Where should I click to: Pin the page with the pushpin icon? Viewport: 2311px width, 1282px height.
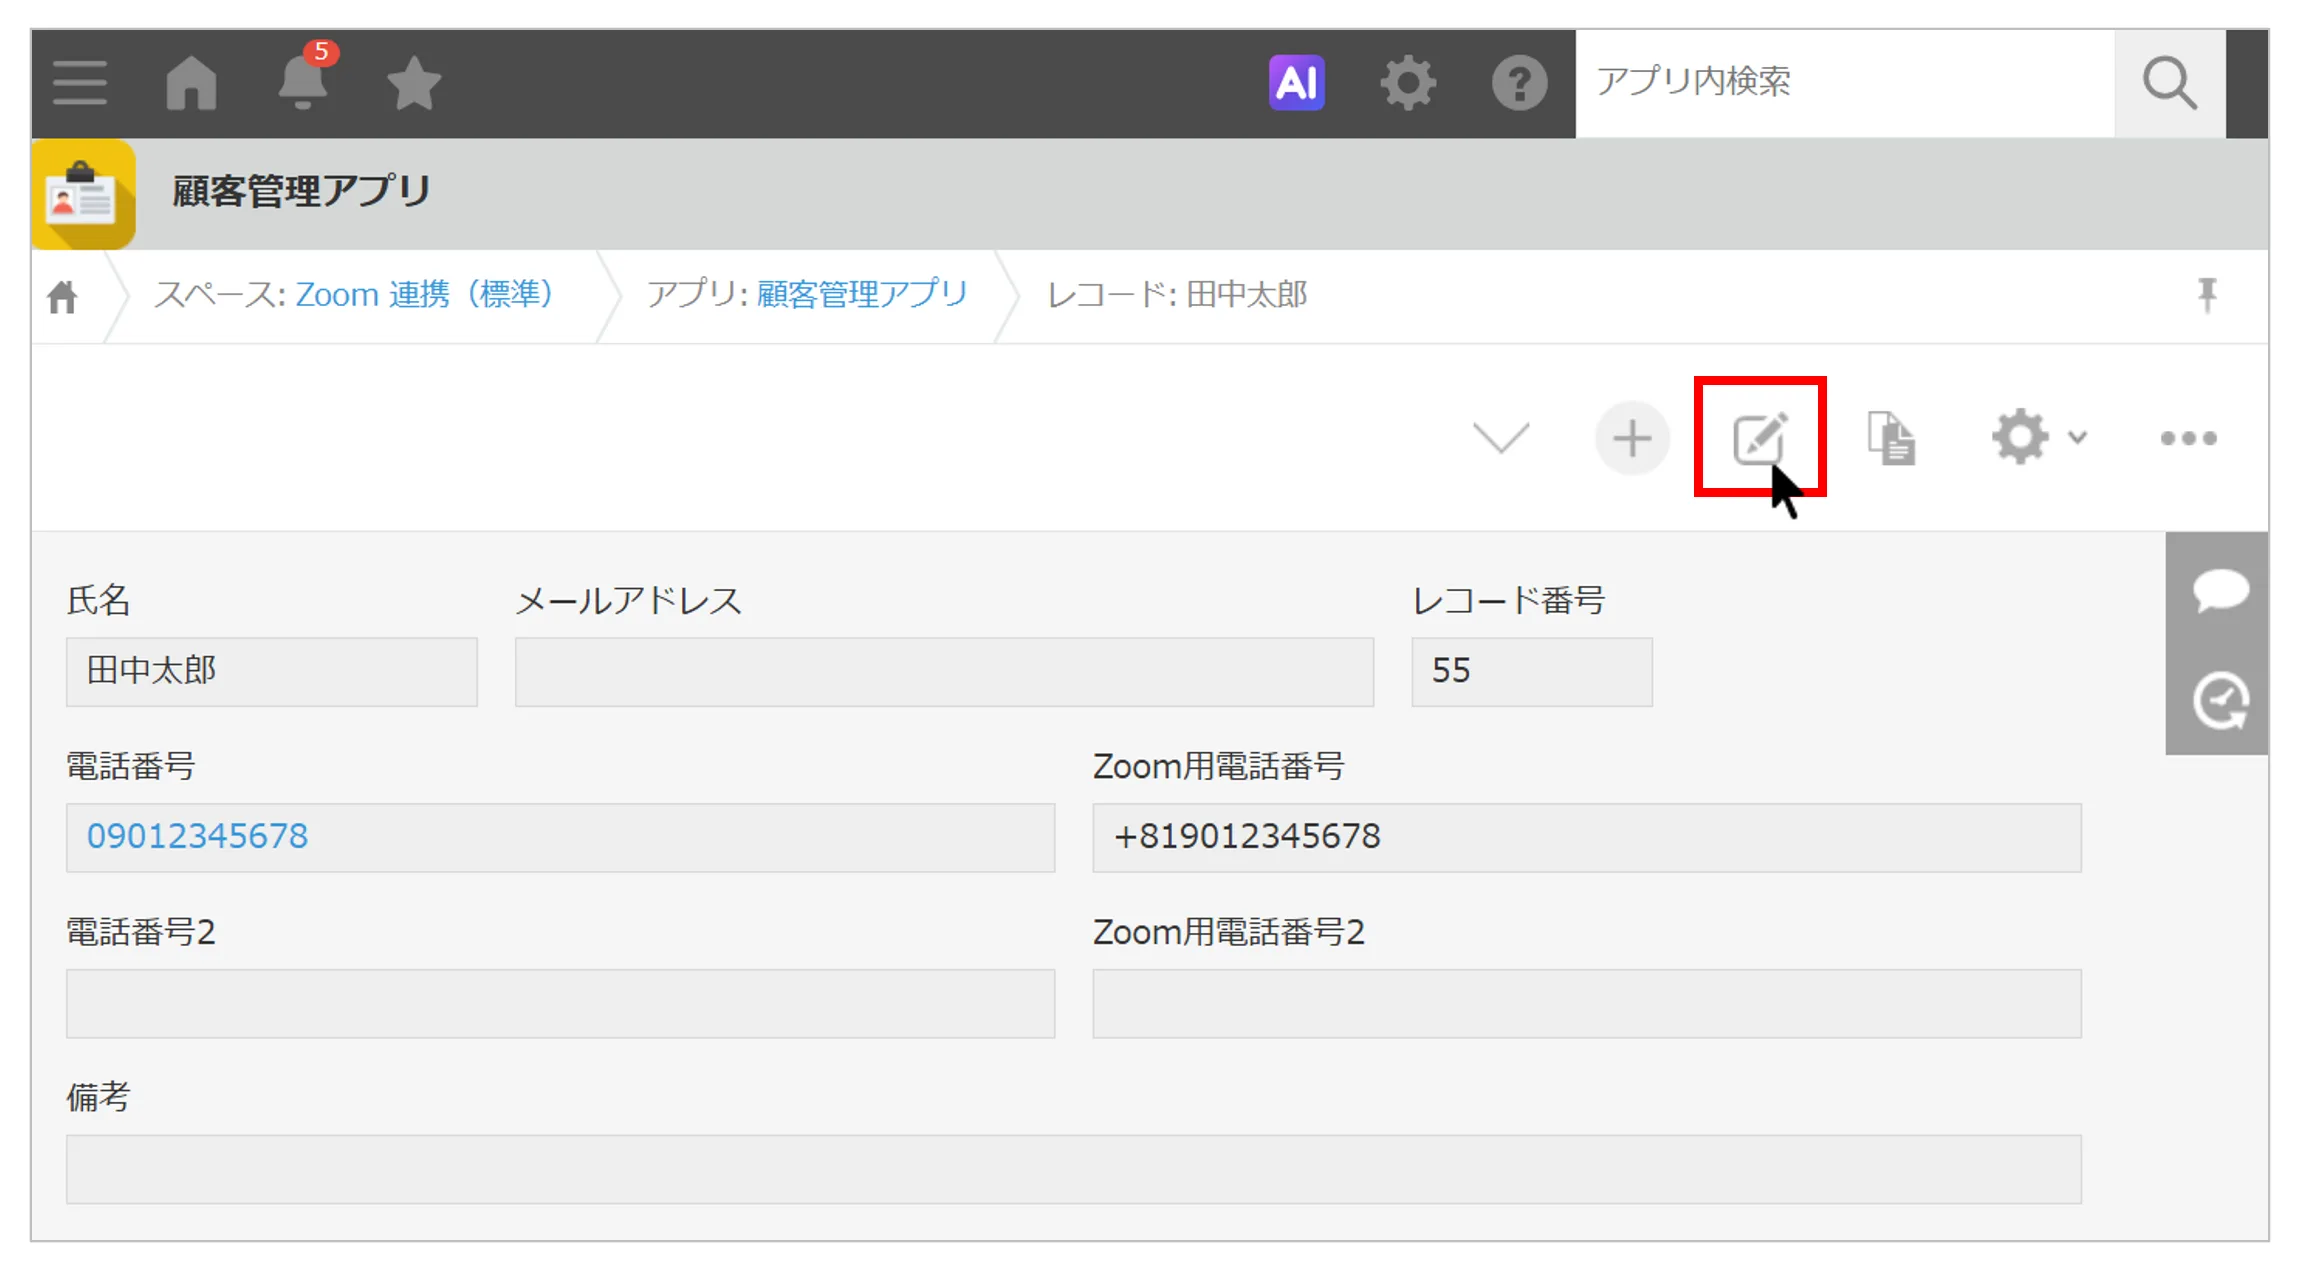(x=2207, y=295)
